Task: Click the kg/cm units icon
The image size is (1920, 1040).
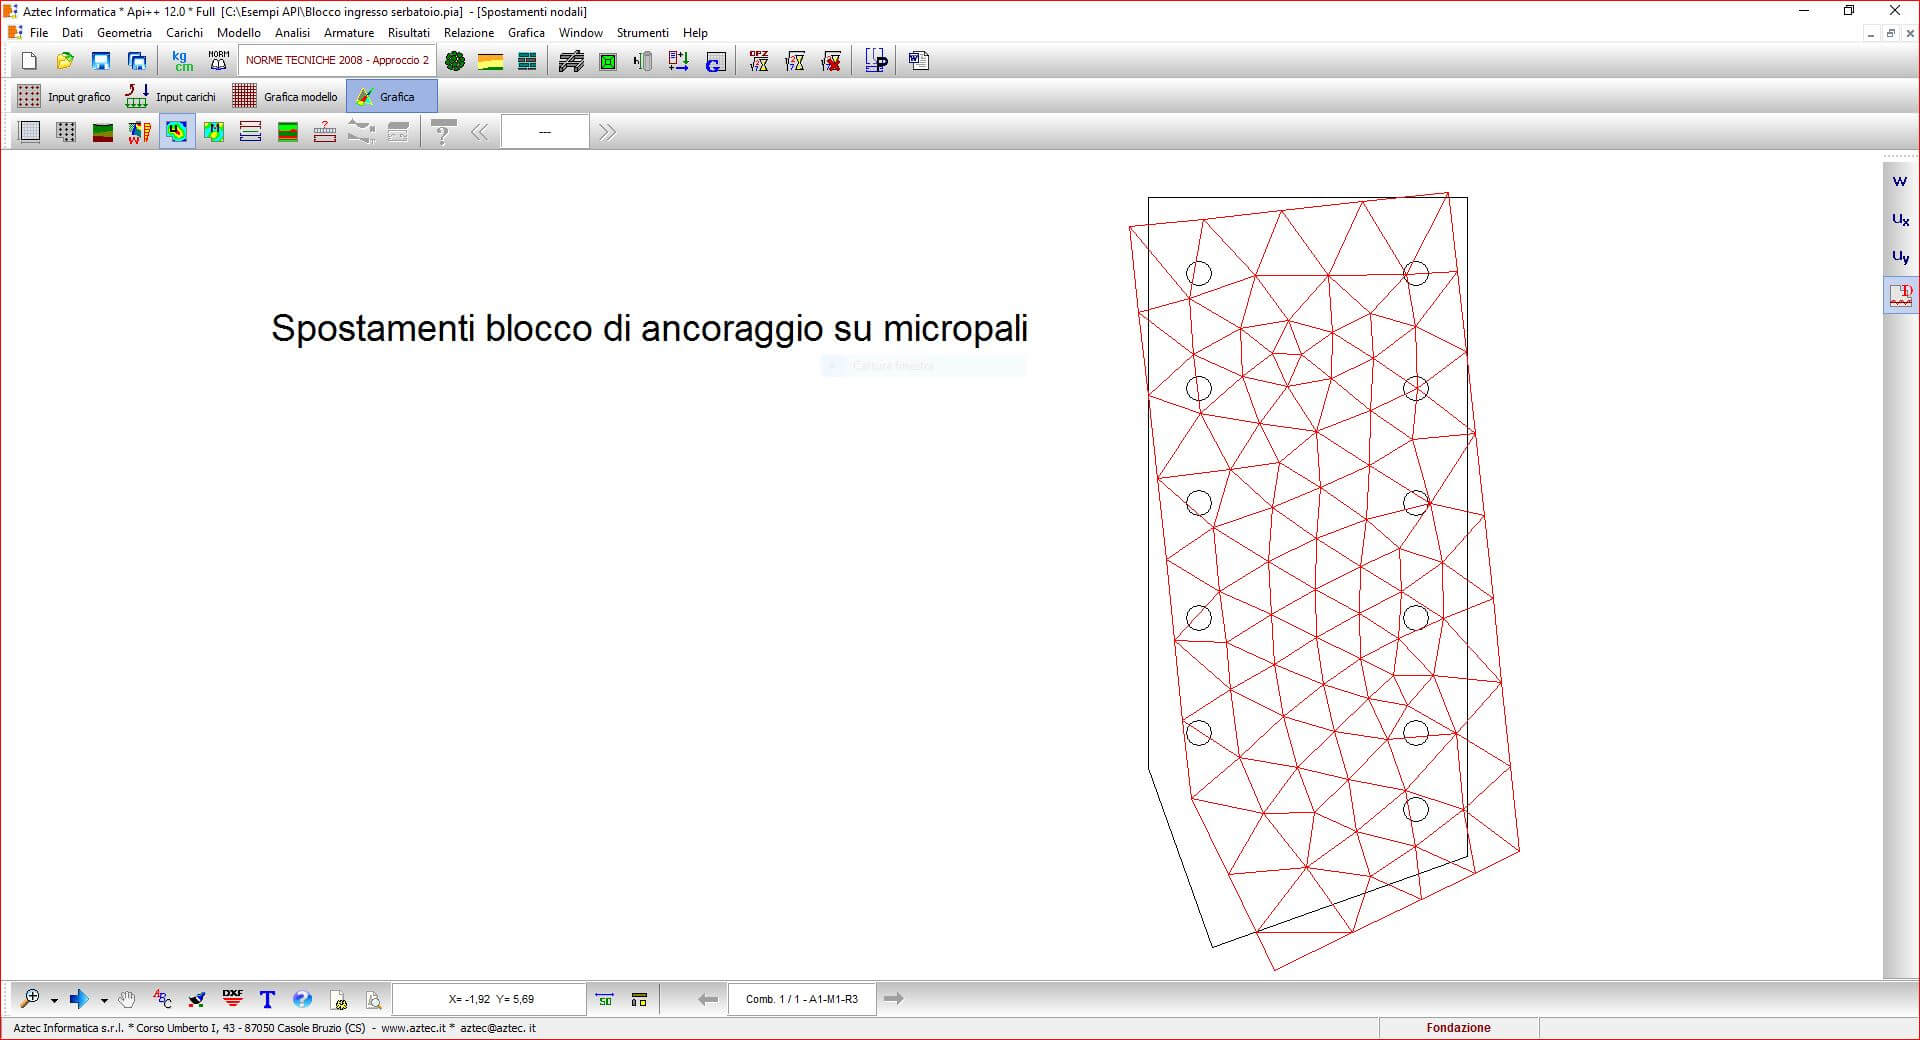Action: click(x=182, y=62)
